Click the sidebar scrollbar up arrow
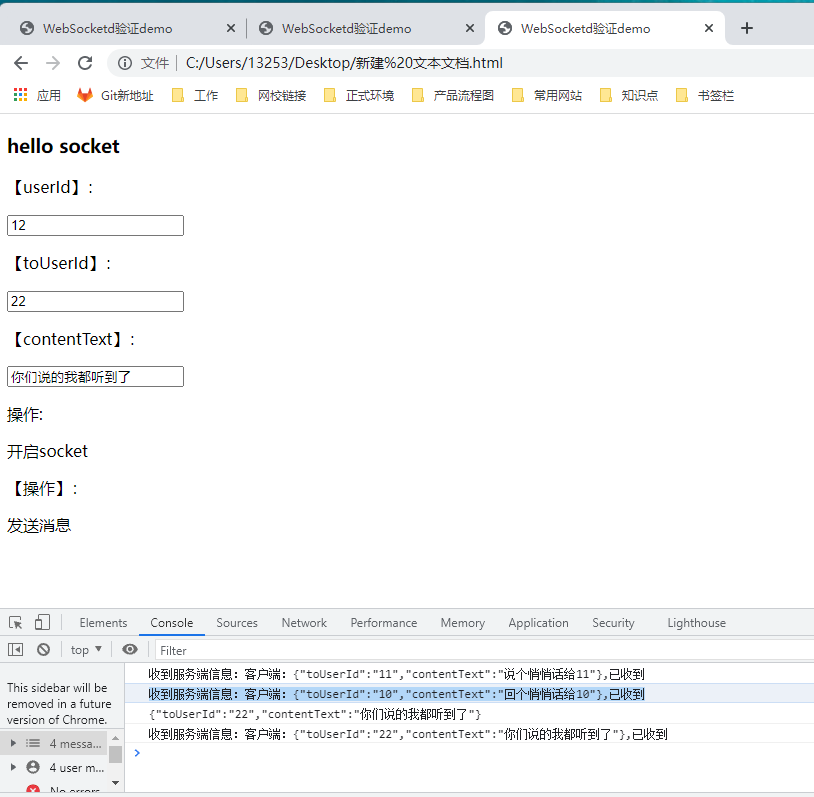This screenshot has width=814, height=797. pyautogui.click(x=115, y=738)
